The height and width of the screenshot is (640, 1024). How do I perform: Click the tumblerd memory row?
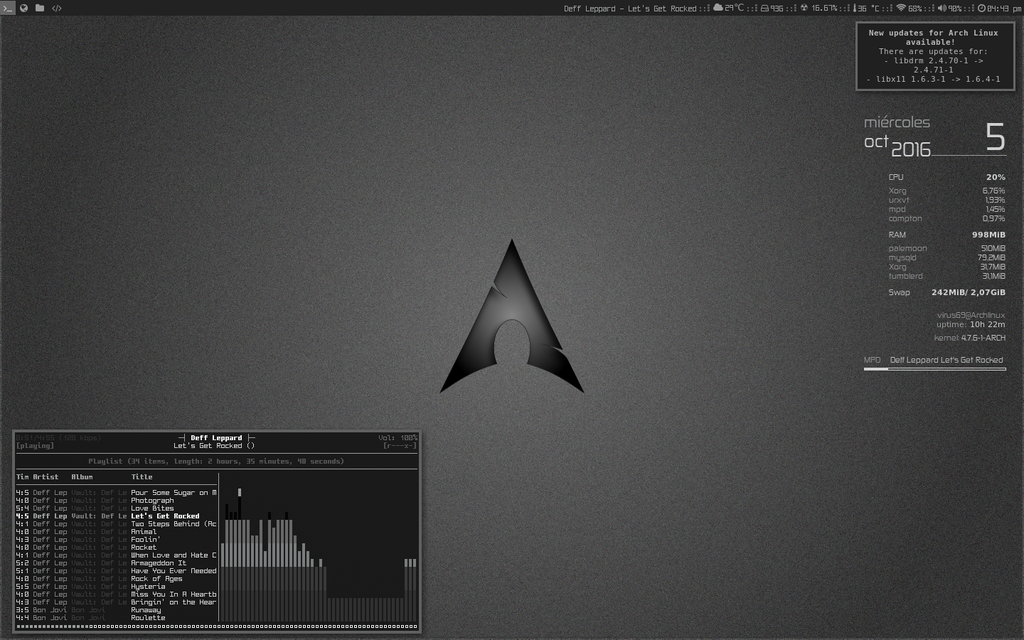pyautogui.click(x=946, y=276)
